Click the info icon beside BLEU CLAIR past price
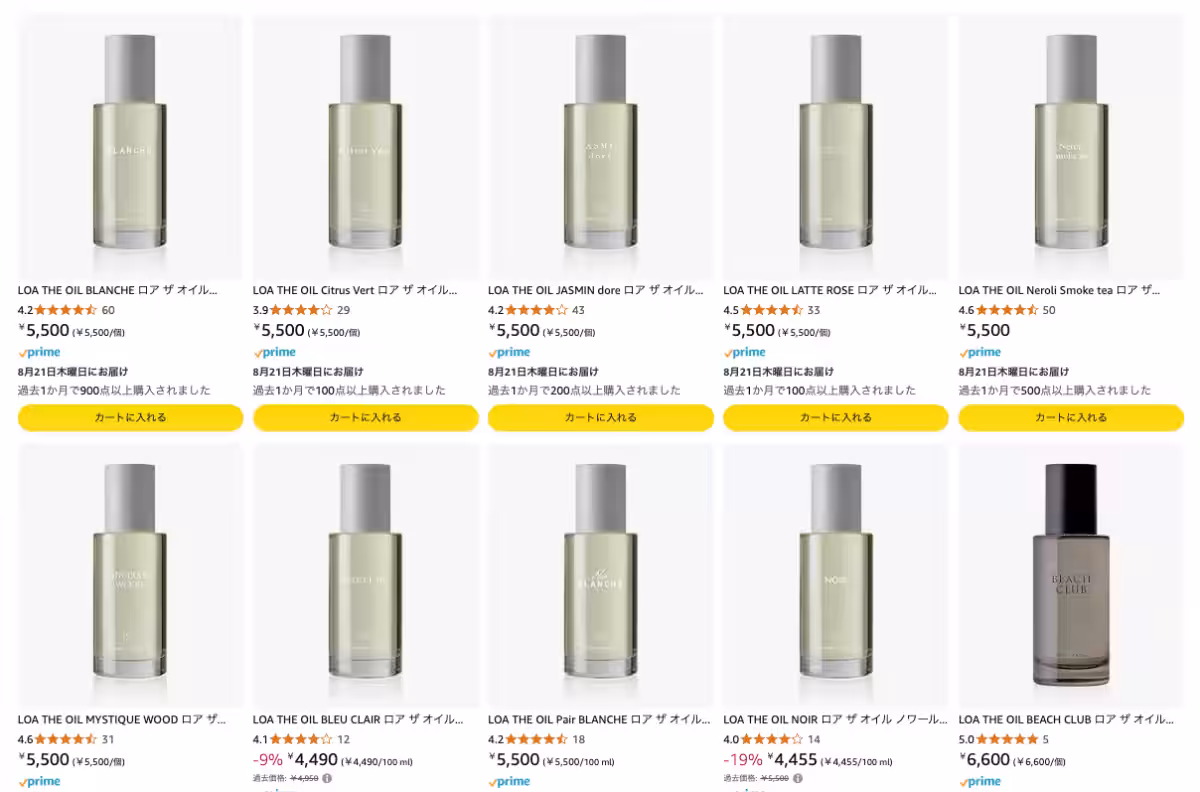Image resolution: width=1200 pixels, height=792 pixels. pos(327,777)
